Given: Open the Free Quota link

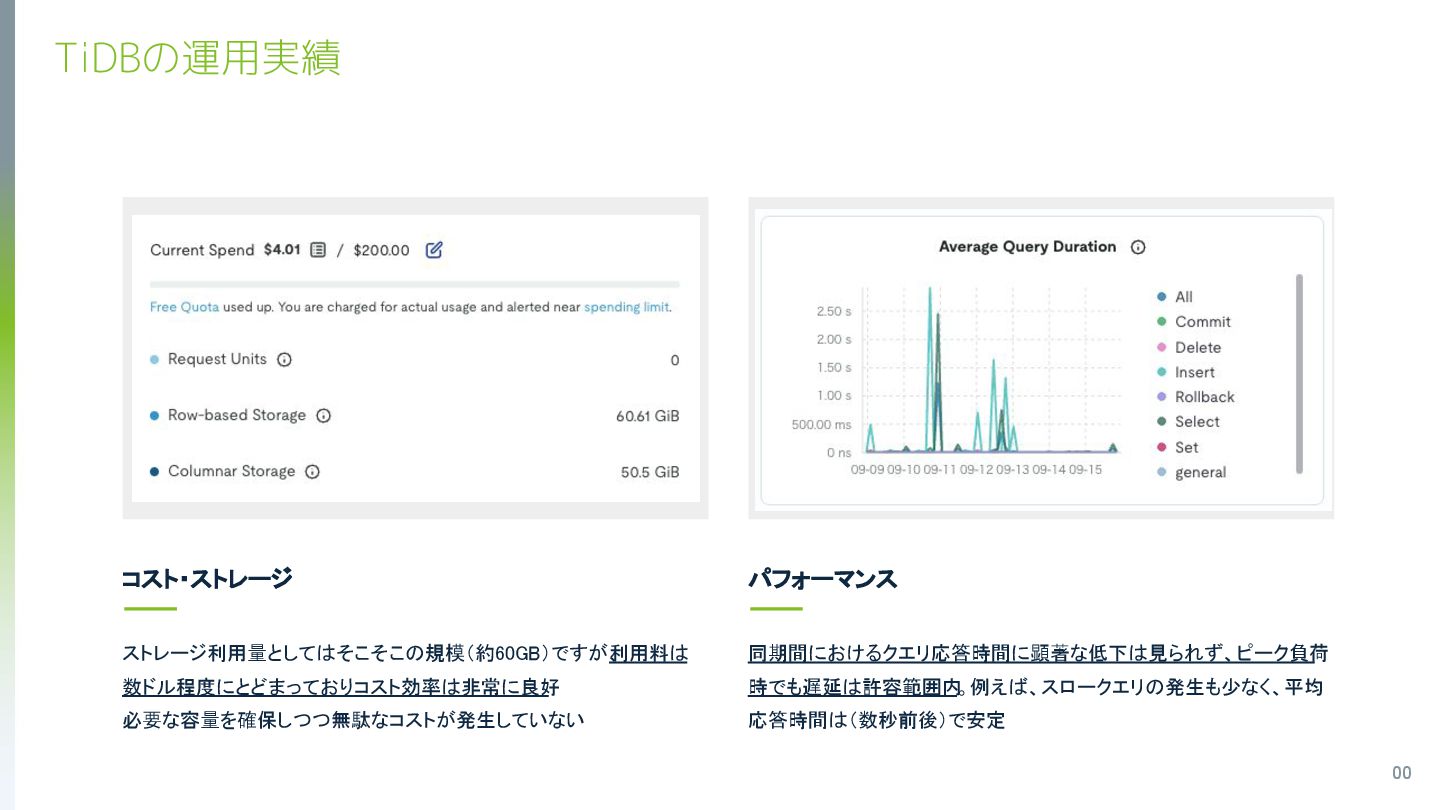Looking at the screenshot, I should point(184,307).
